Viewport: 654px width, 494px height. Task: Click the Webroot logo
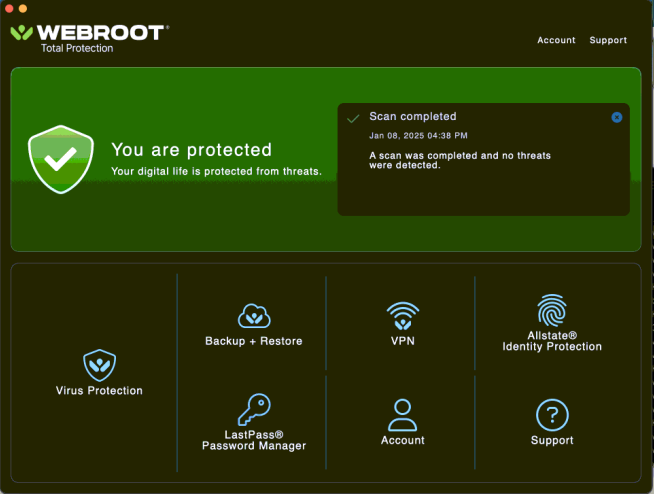point(89,33)
